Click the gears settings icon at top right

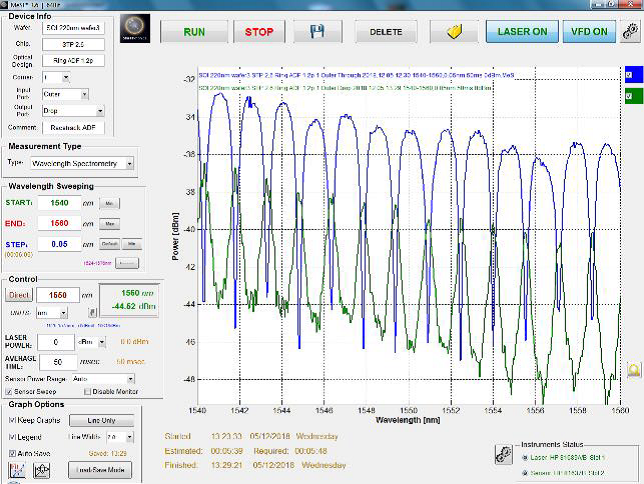pos(630,31)
